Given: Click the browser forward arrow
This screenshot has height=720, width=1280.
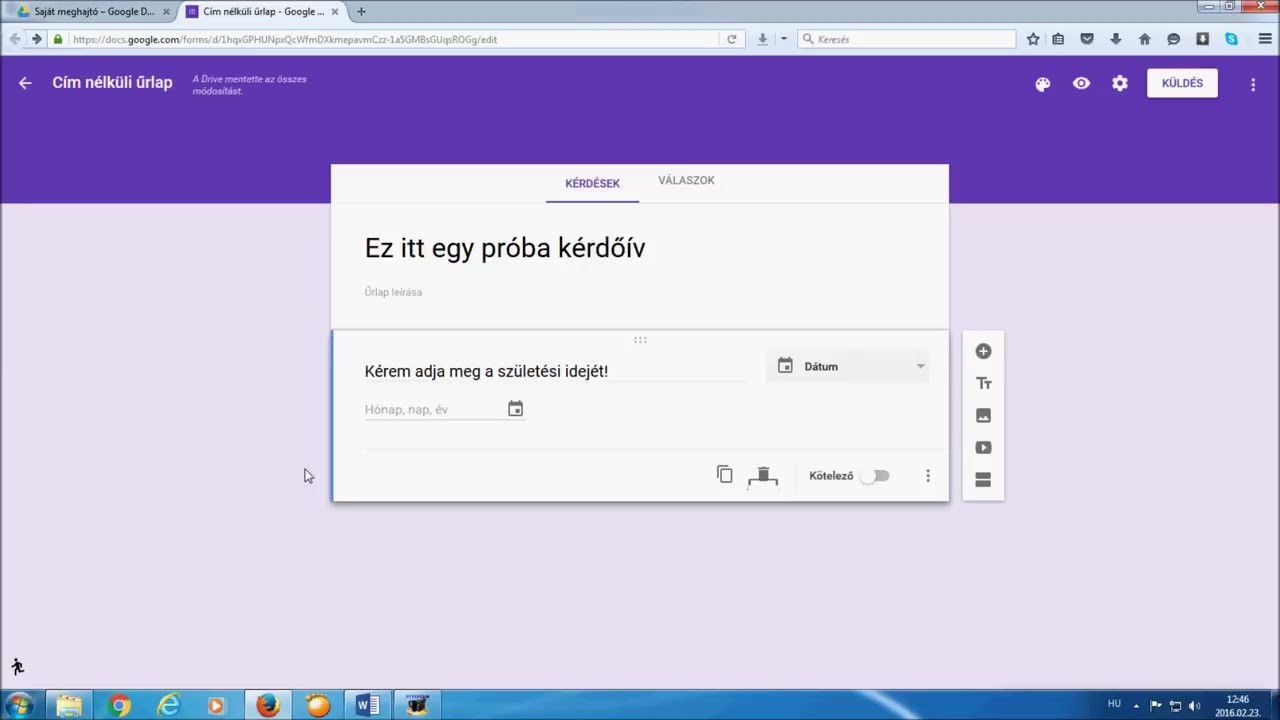Looking at the screenshot, I should (36, 39).
